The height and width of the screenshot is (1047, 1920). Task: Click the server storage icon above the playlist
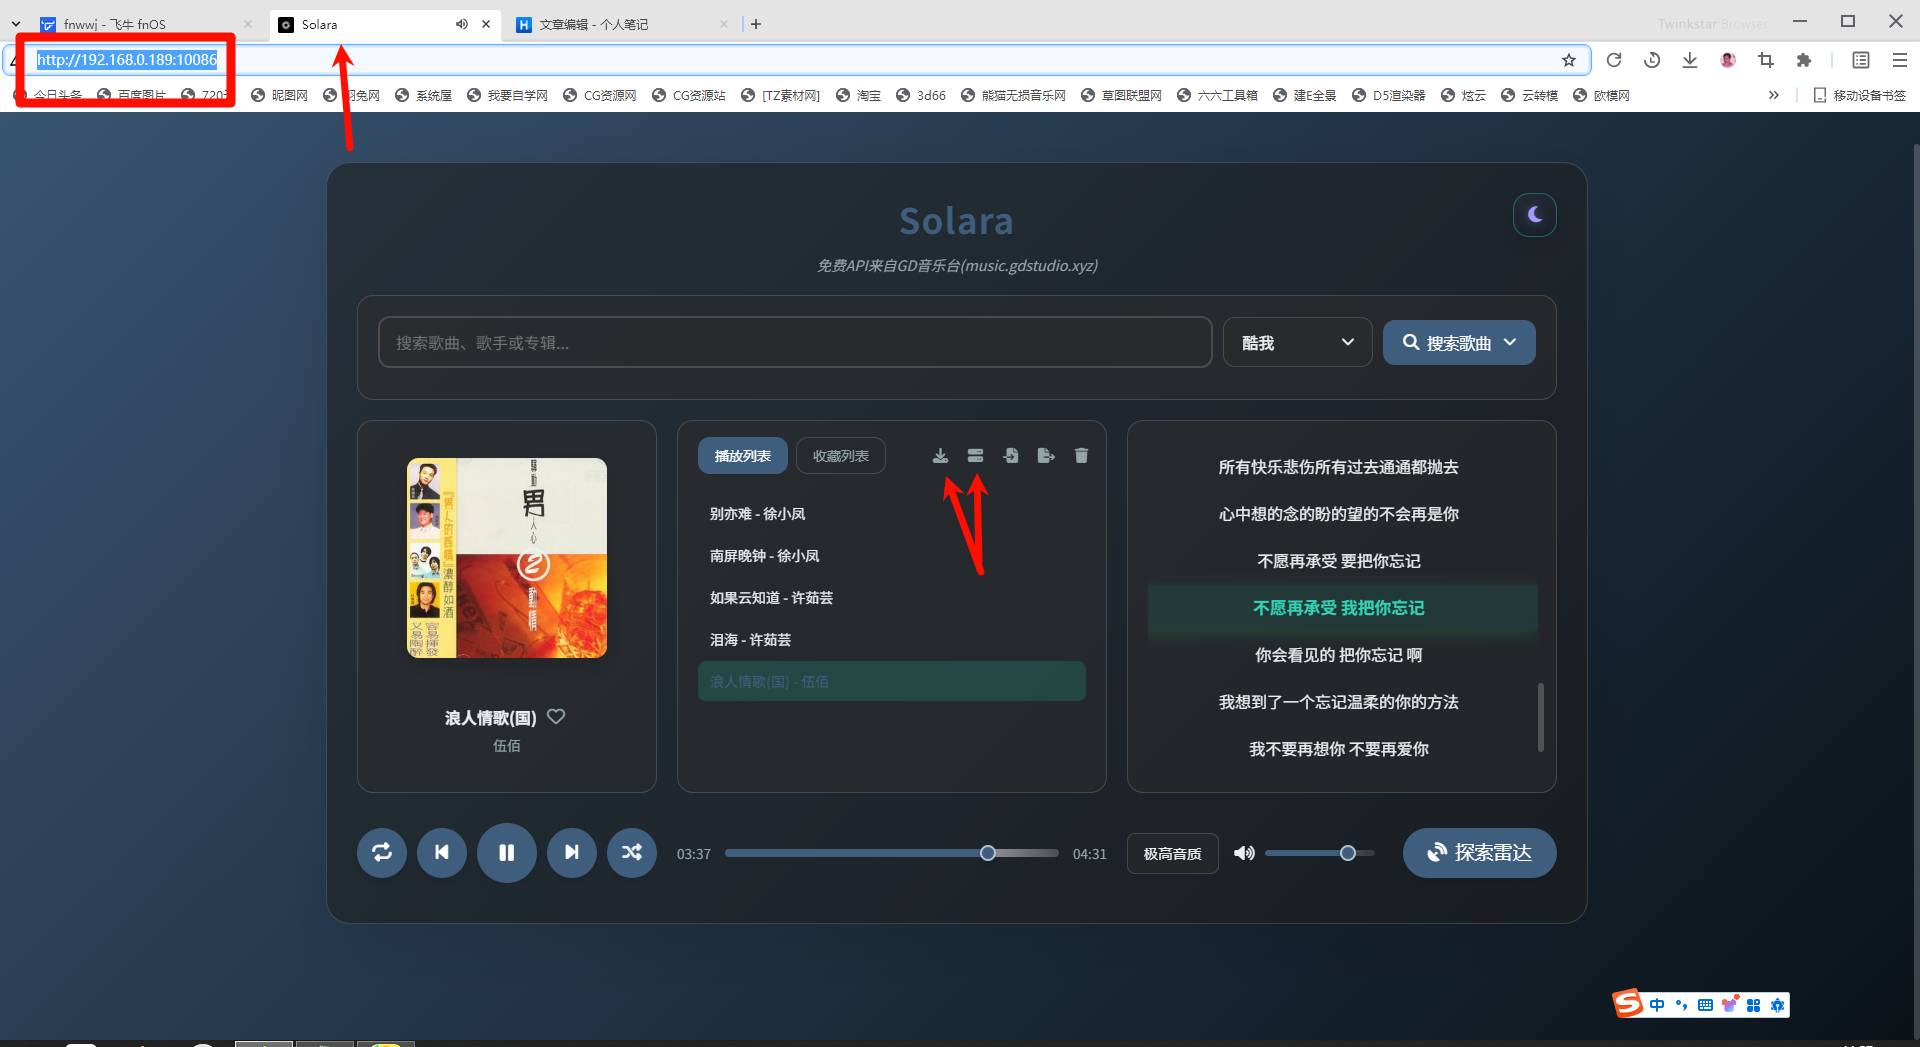[976, 456]
